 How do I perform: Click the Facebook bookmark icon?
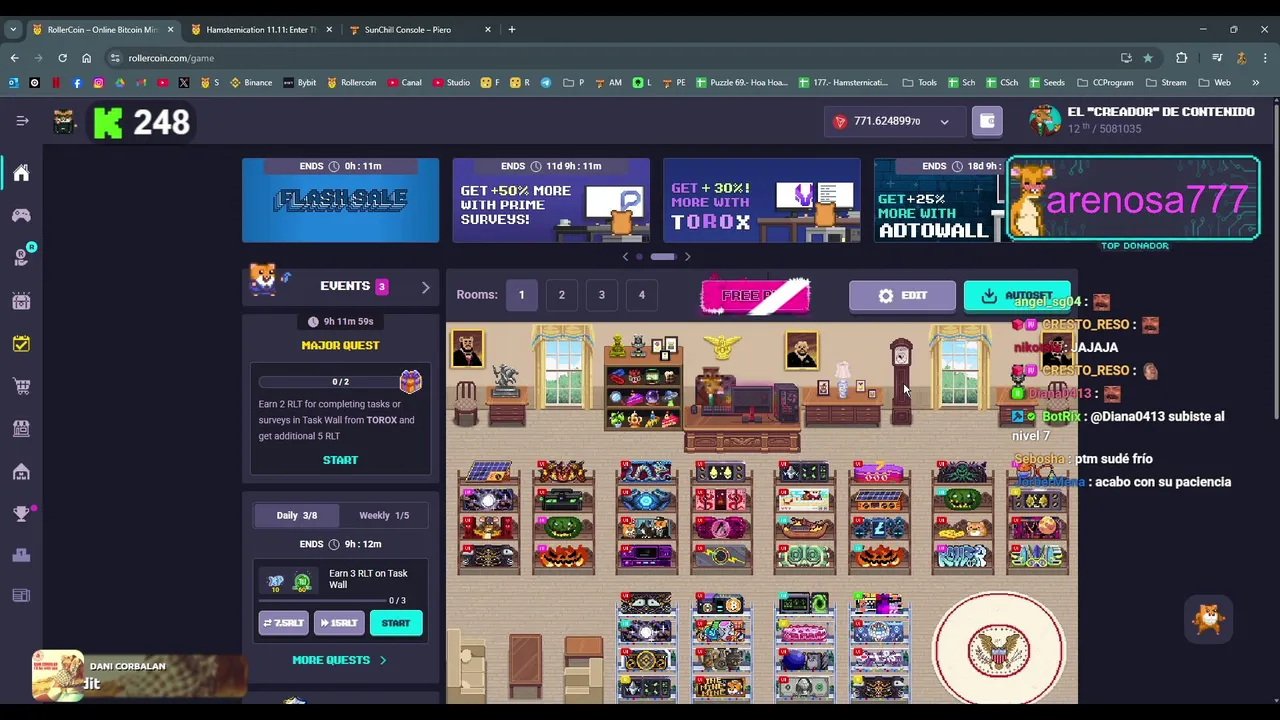pos(77,83)
